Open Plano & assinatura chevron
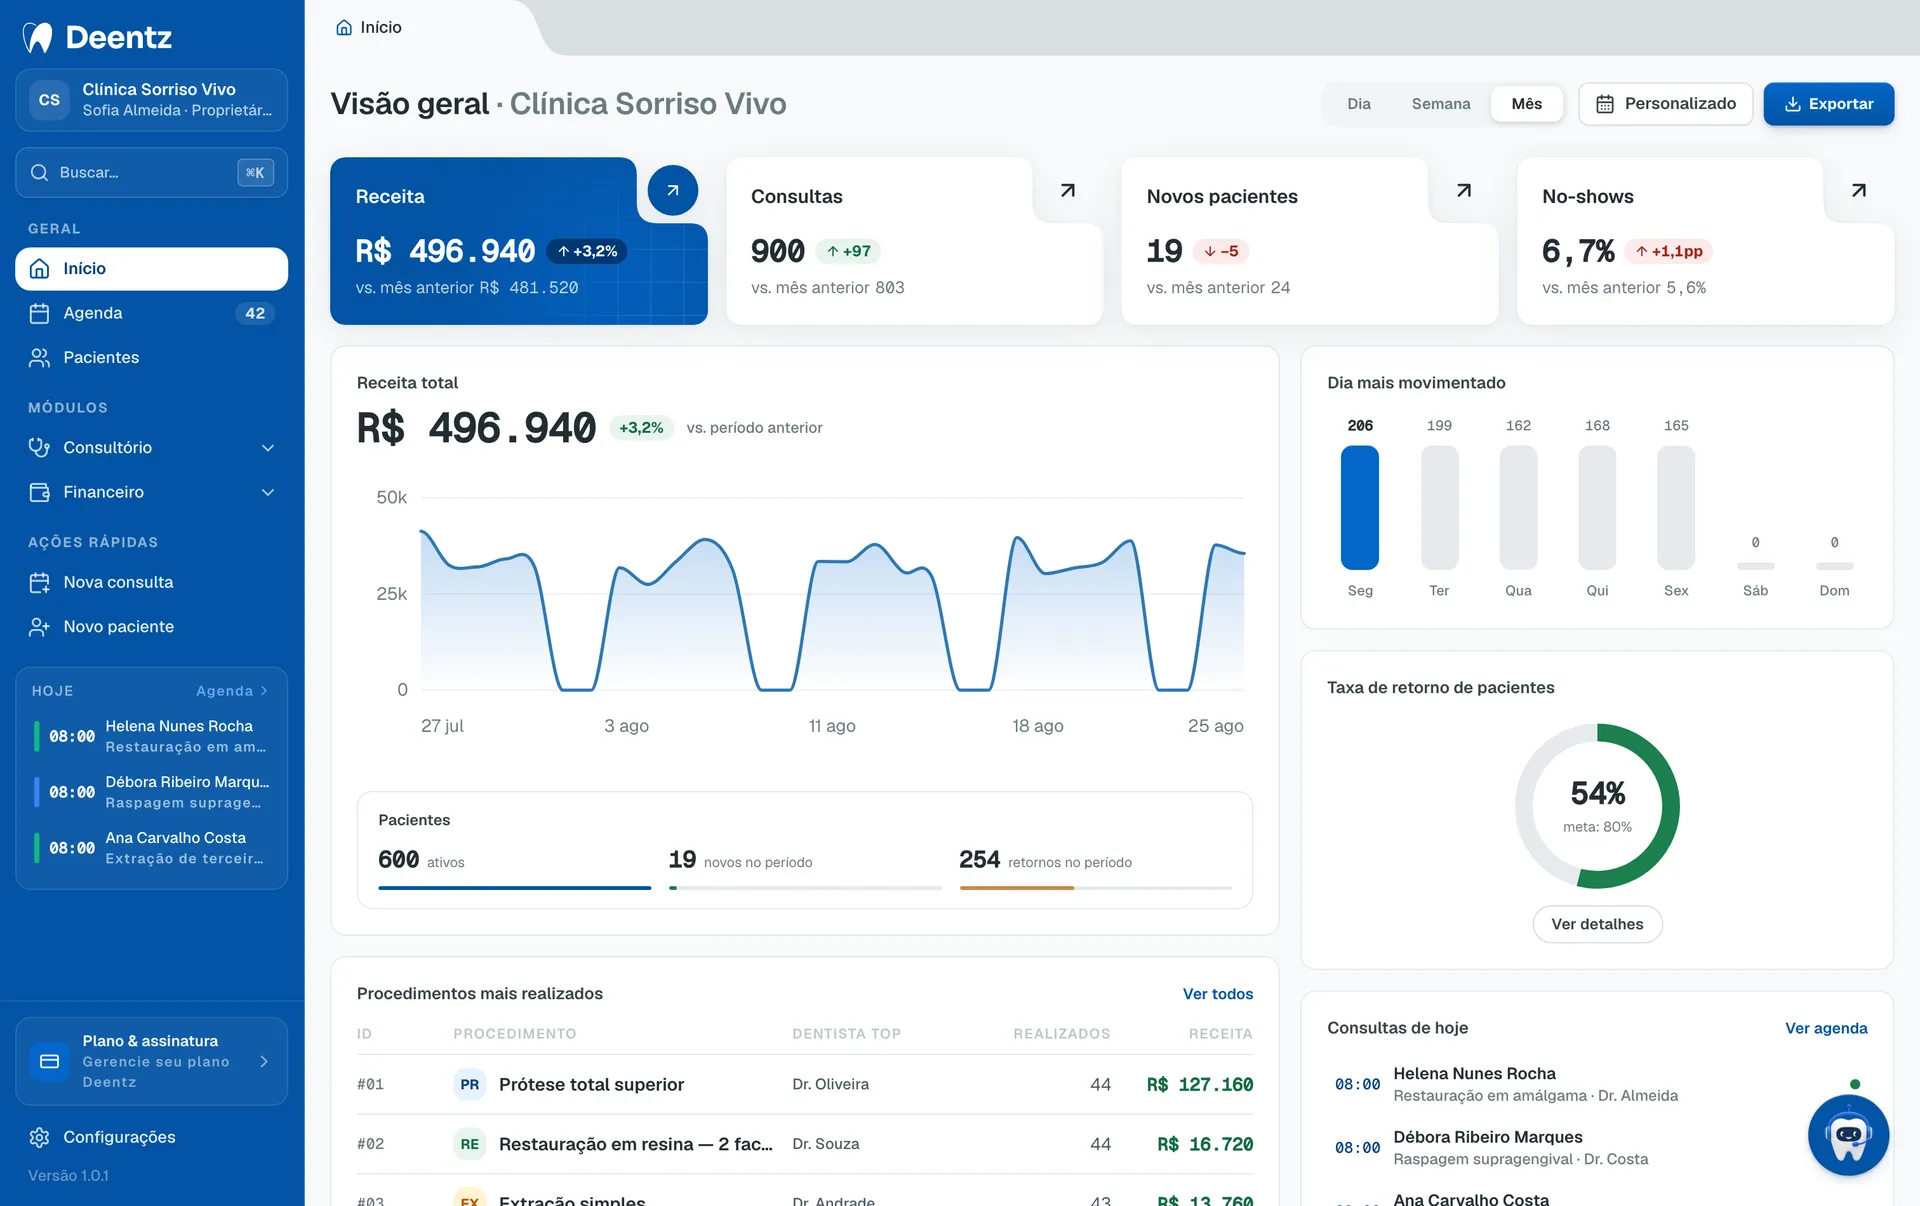Viewport: 1920px width, 1206px height. 264,1061
